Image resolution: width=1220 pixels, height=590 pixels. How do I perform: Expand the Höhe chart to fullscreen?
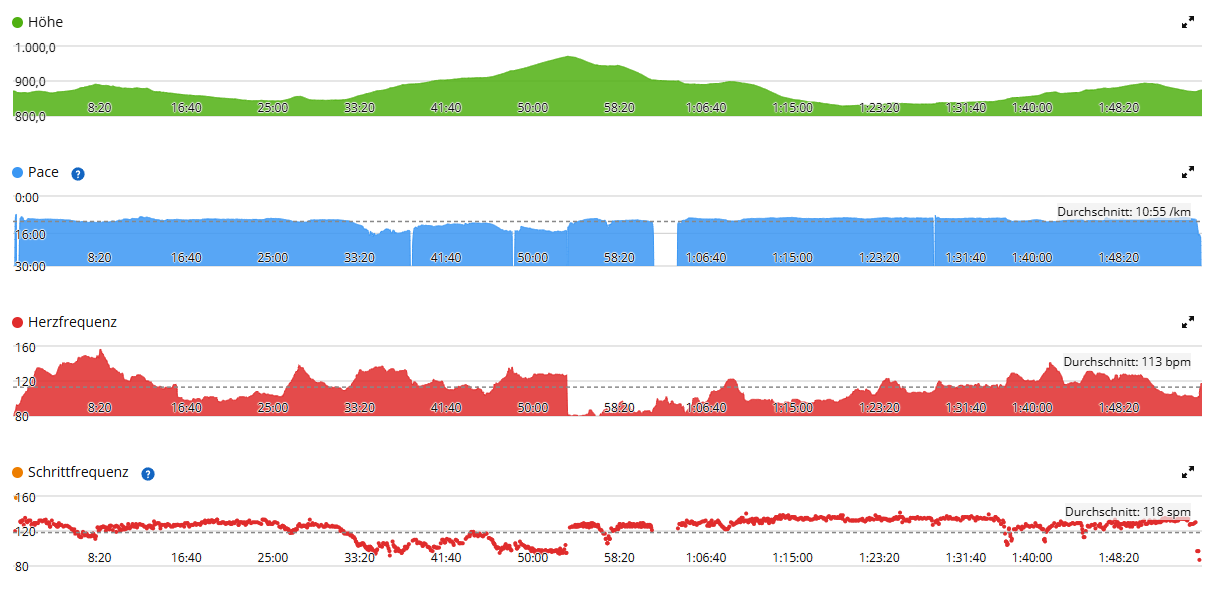point(1188,22)
